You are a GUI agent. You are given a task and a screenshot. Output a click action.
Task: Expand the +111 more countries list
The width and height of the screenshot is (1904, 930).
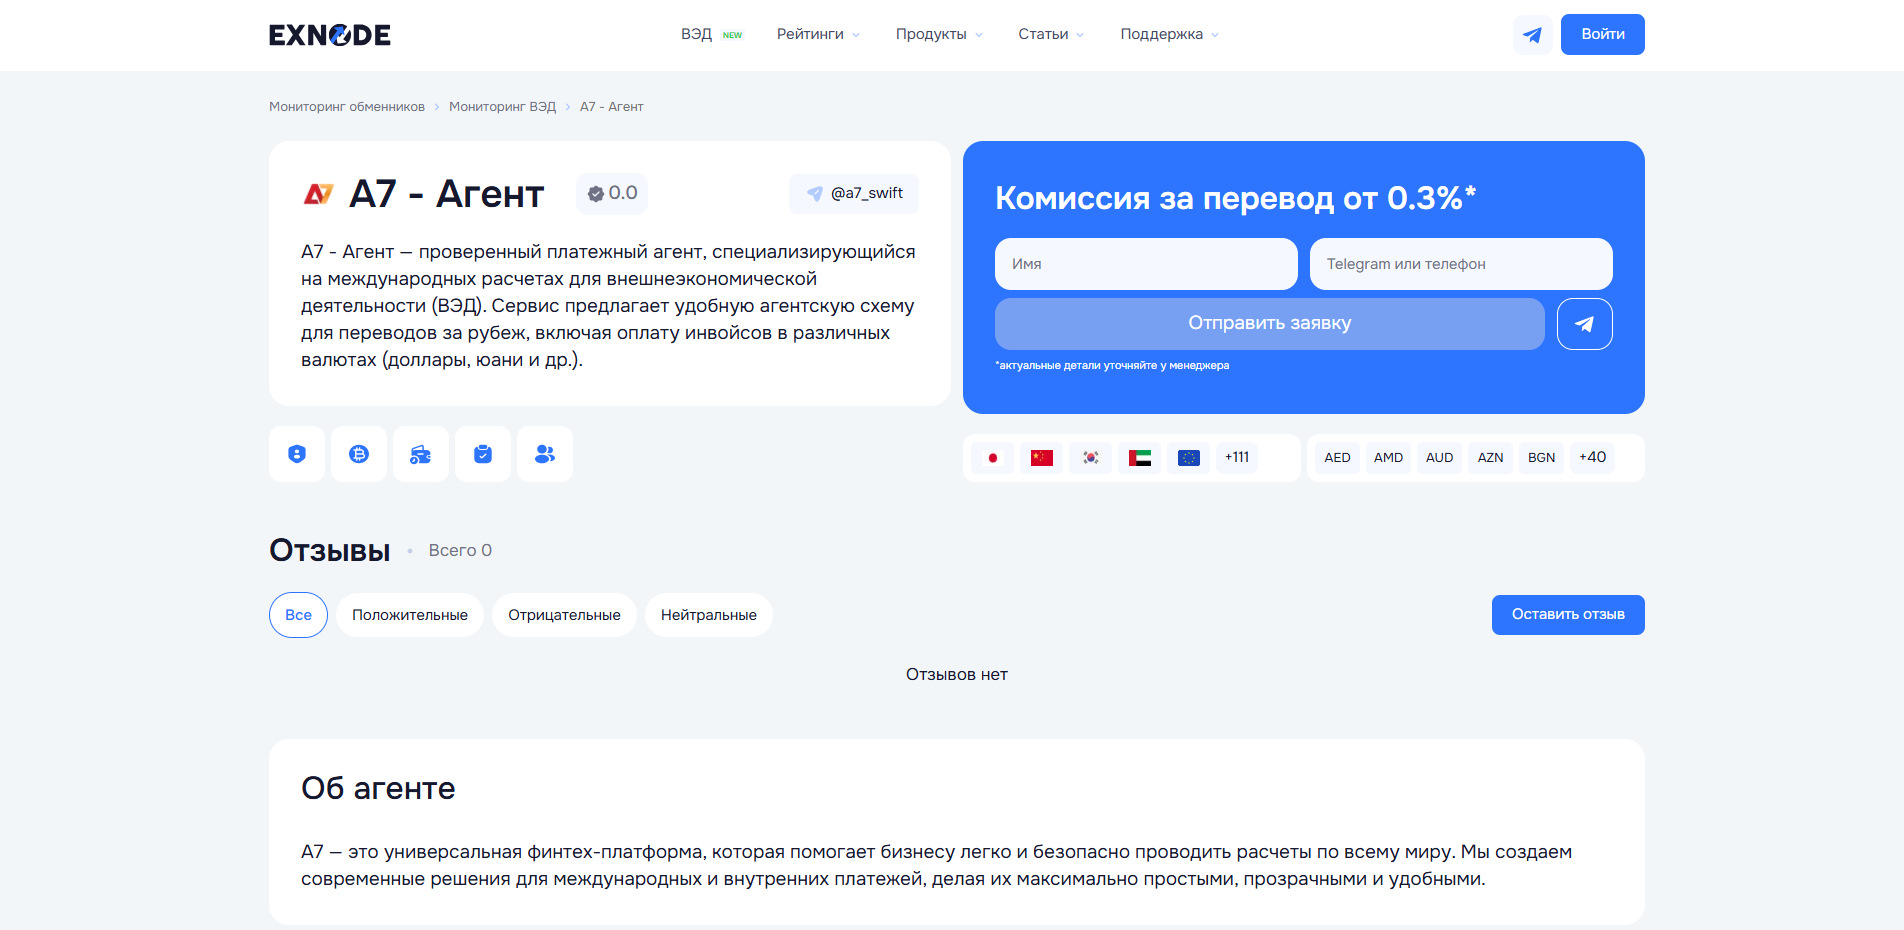1237,458
